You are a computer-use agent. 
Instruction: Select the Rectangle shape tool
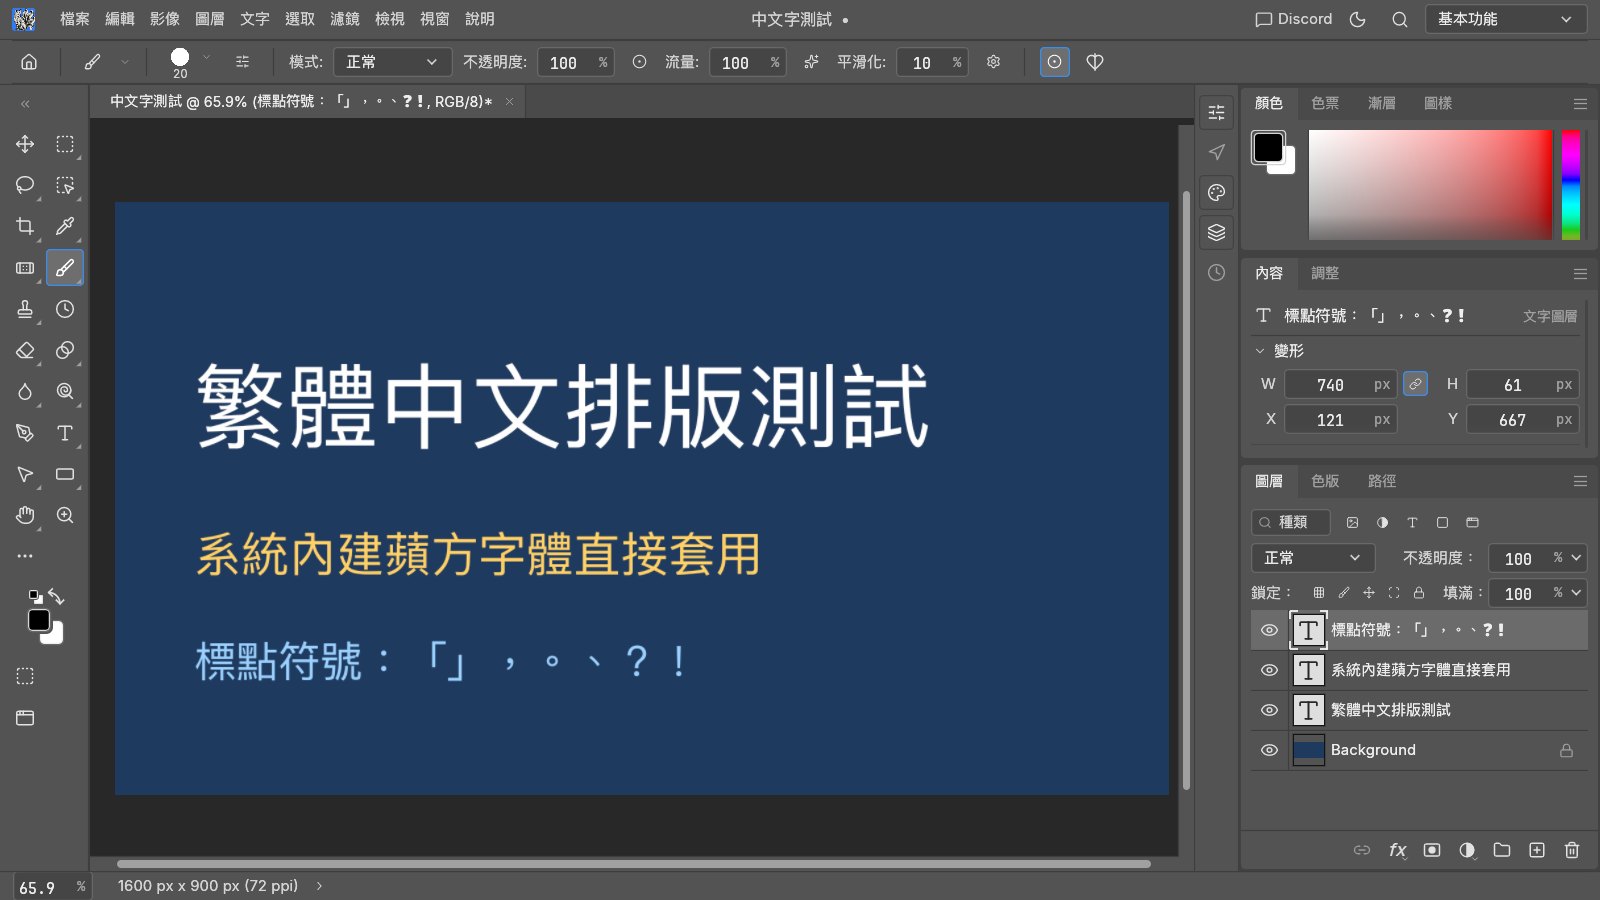(65, 474)
